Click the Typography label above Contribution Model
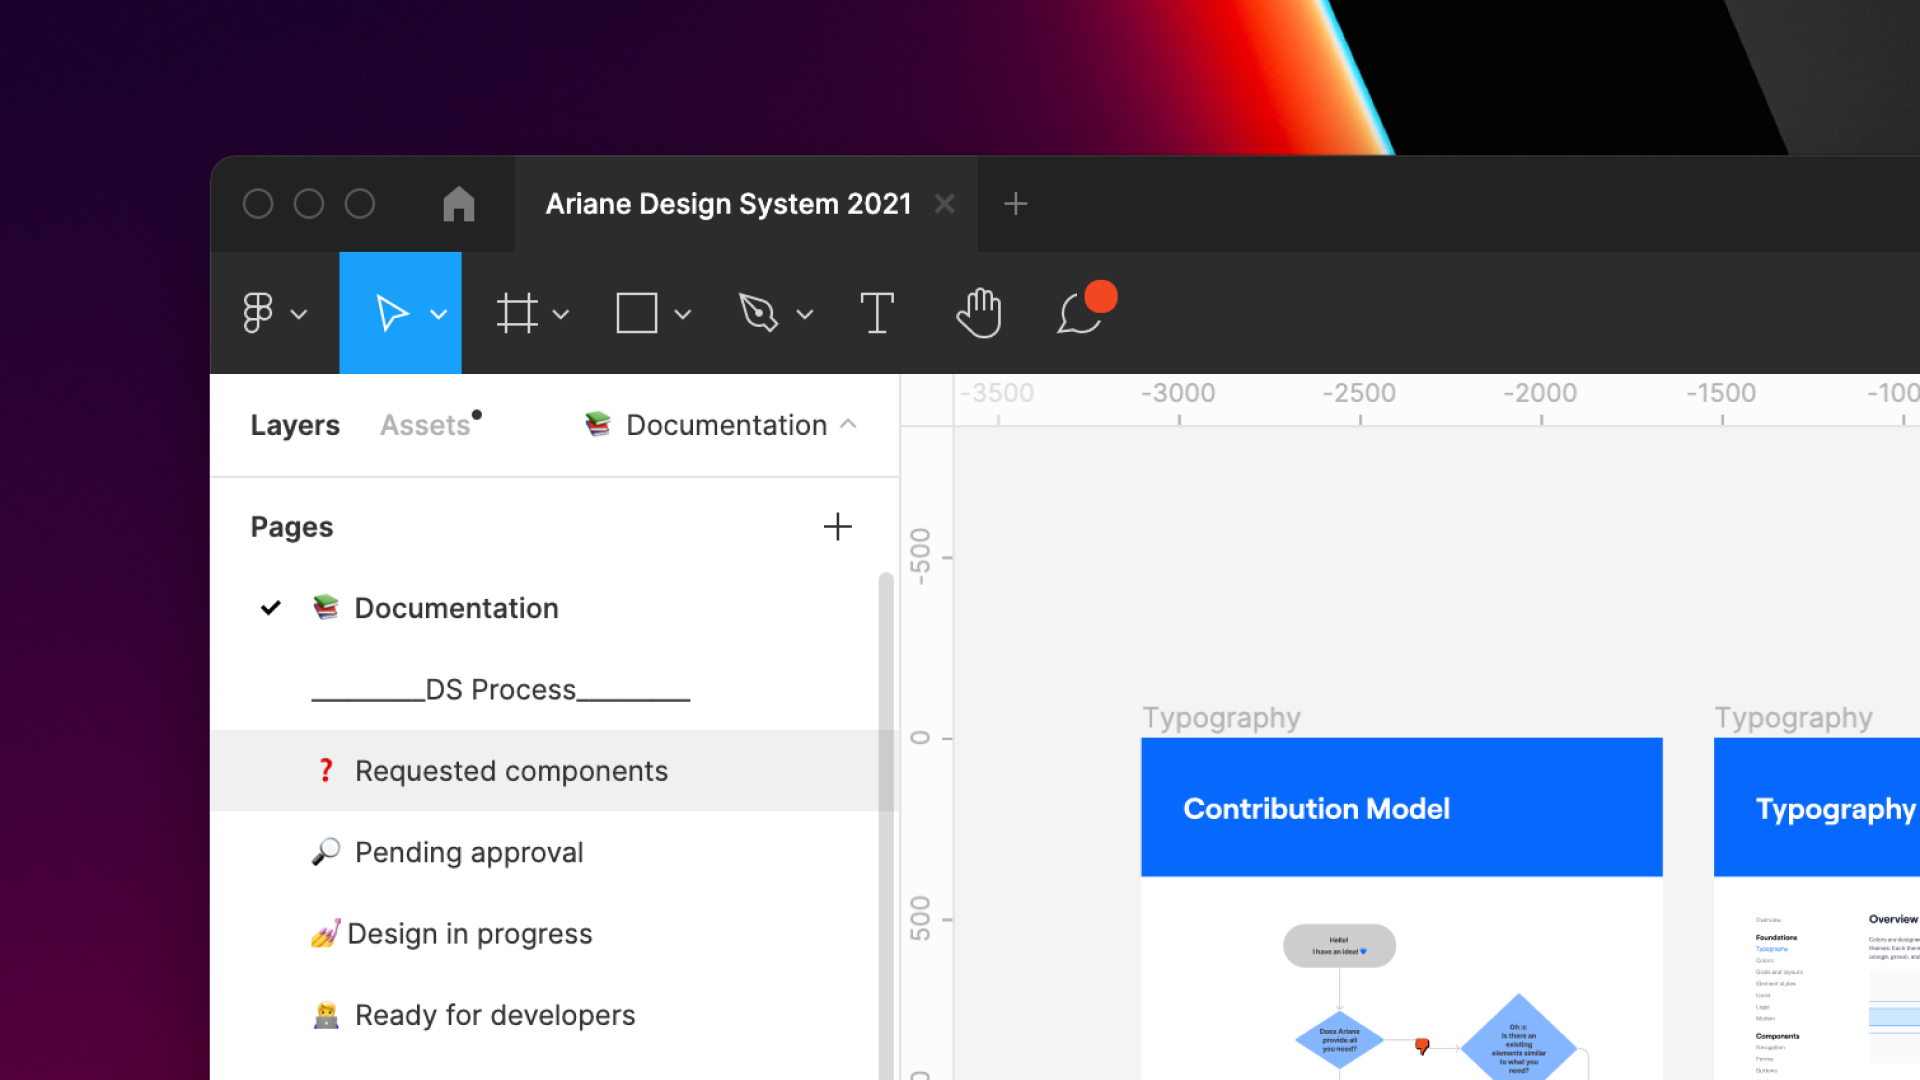Viewport: 1920px width, 1080px height. tap(1221, 718)
